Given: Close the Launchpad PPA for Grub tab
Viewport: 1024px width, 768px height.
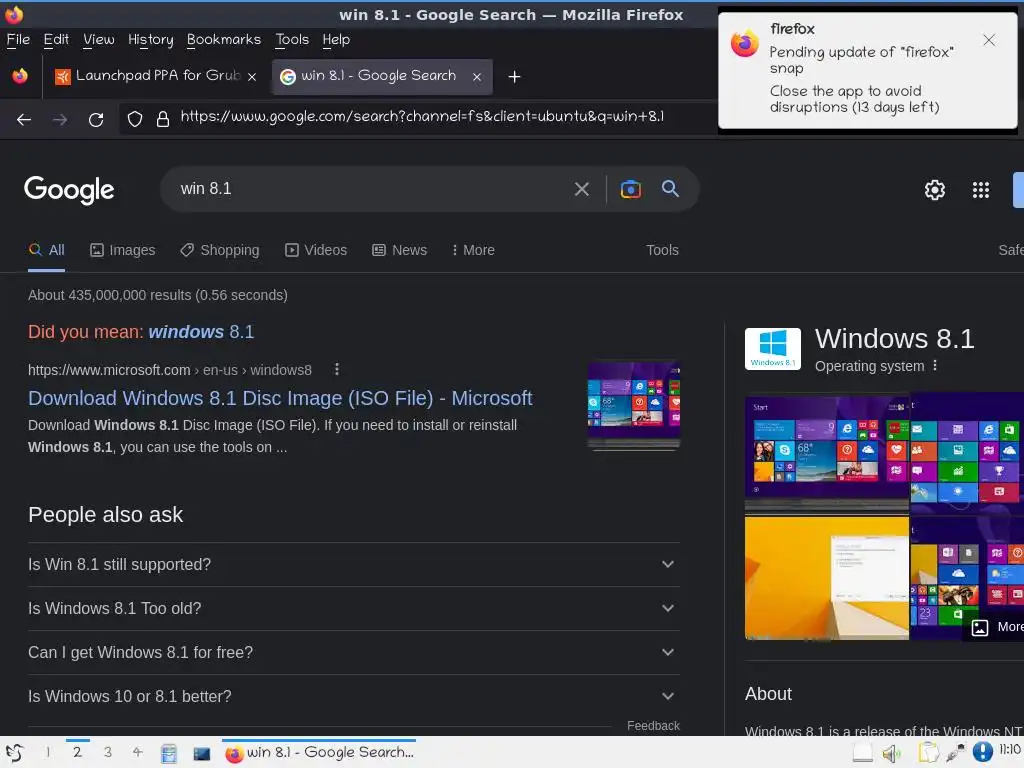Looking at the screenshot, I should [x=252, y=77].
